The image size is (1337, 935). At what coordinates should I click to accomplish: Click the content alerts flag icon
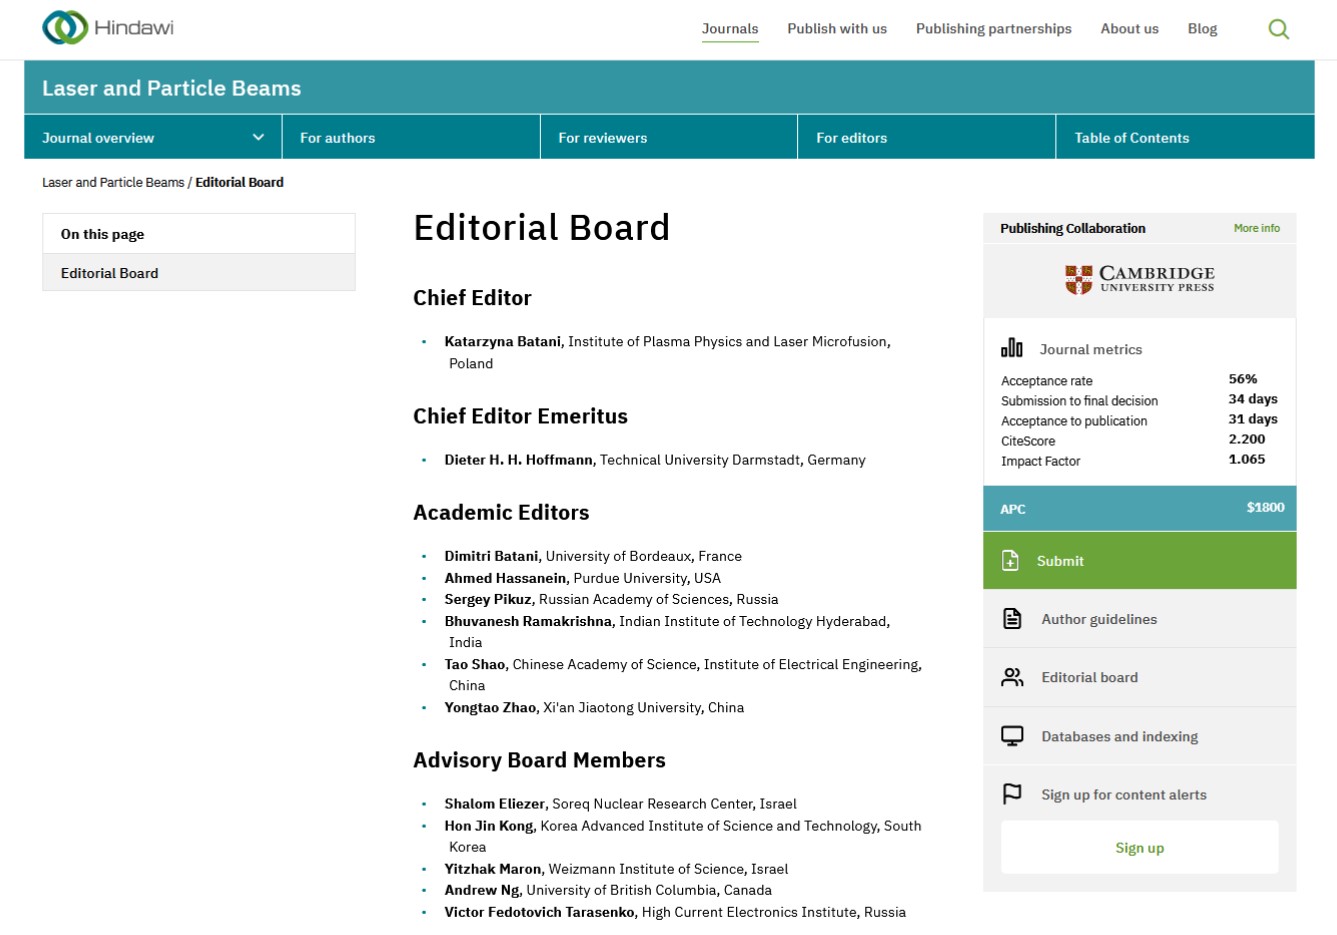pos(1012,794)
